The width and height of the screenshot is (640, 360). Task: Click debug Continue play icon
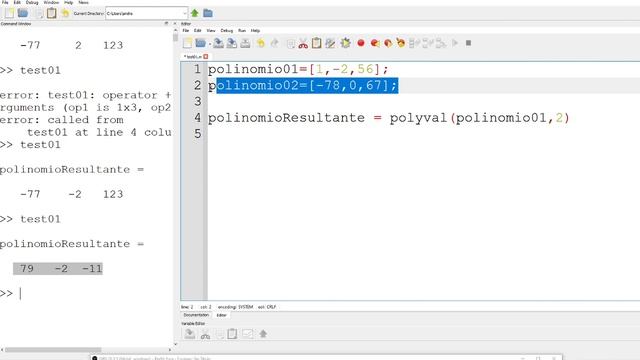[x=455, y=43]
